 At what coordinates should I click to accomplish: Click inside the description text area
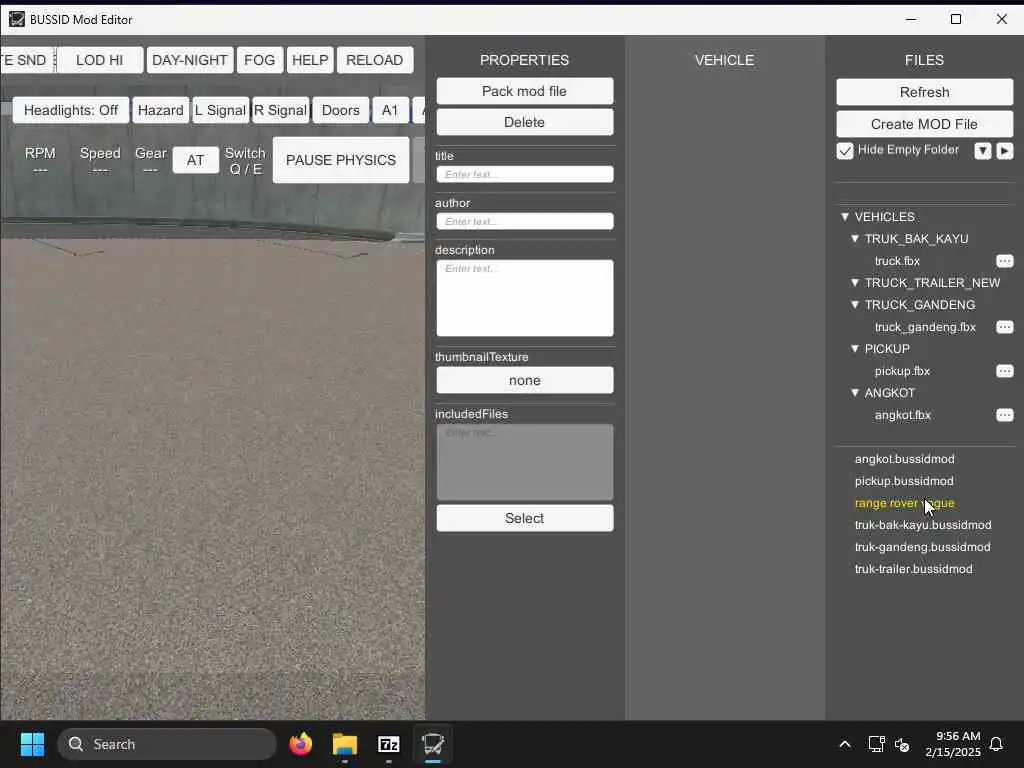tap(524, 298)
